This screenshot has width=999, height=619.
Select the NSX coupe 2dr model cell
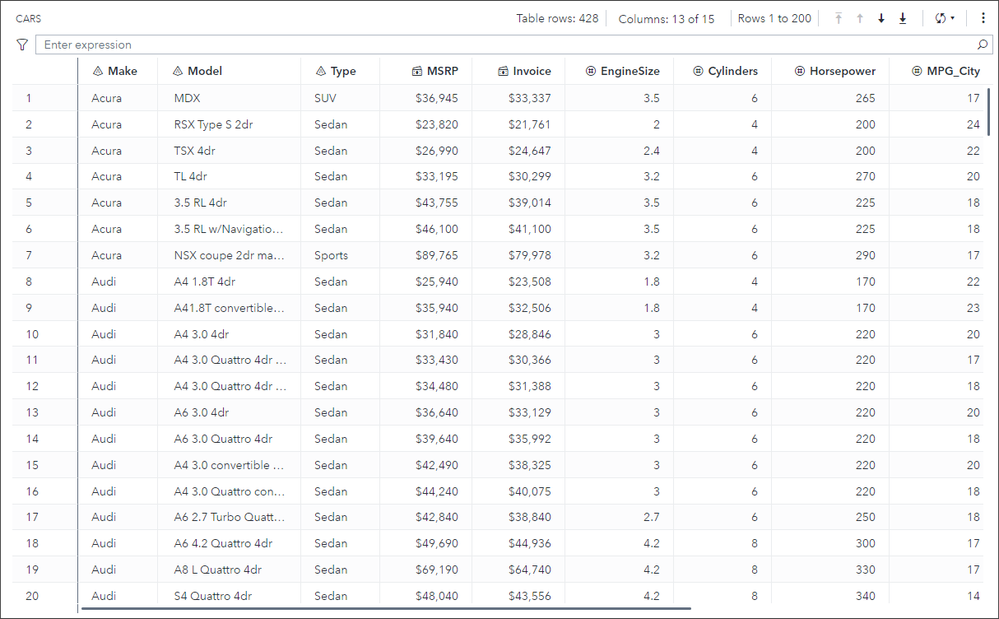tap(229, 255)
